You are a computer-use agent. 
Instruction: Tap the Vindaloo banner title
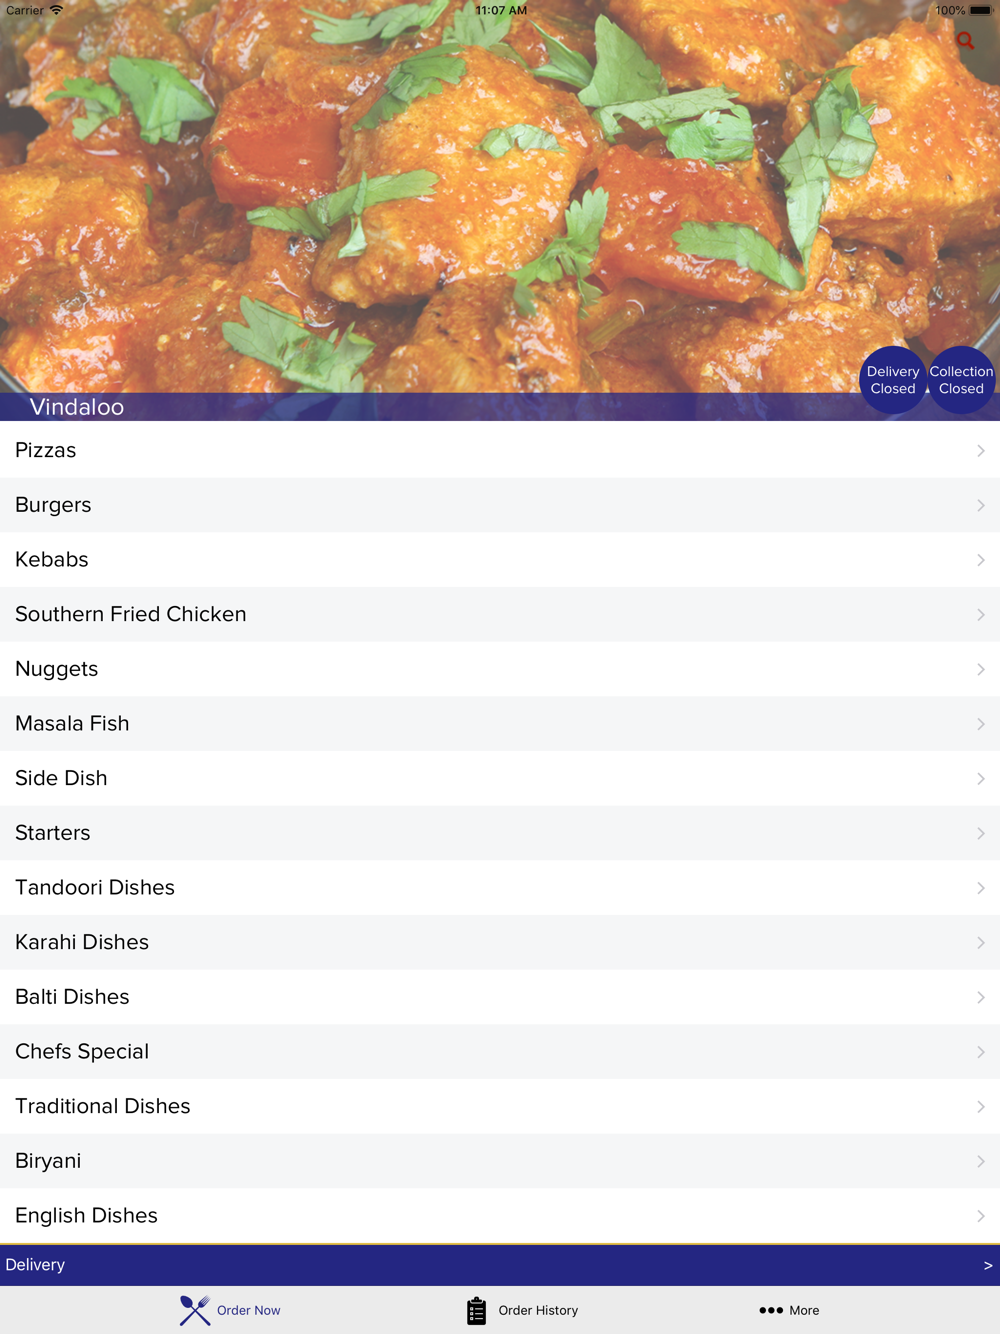(77, 407)
